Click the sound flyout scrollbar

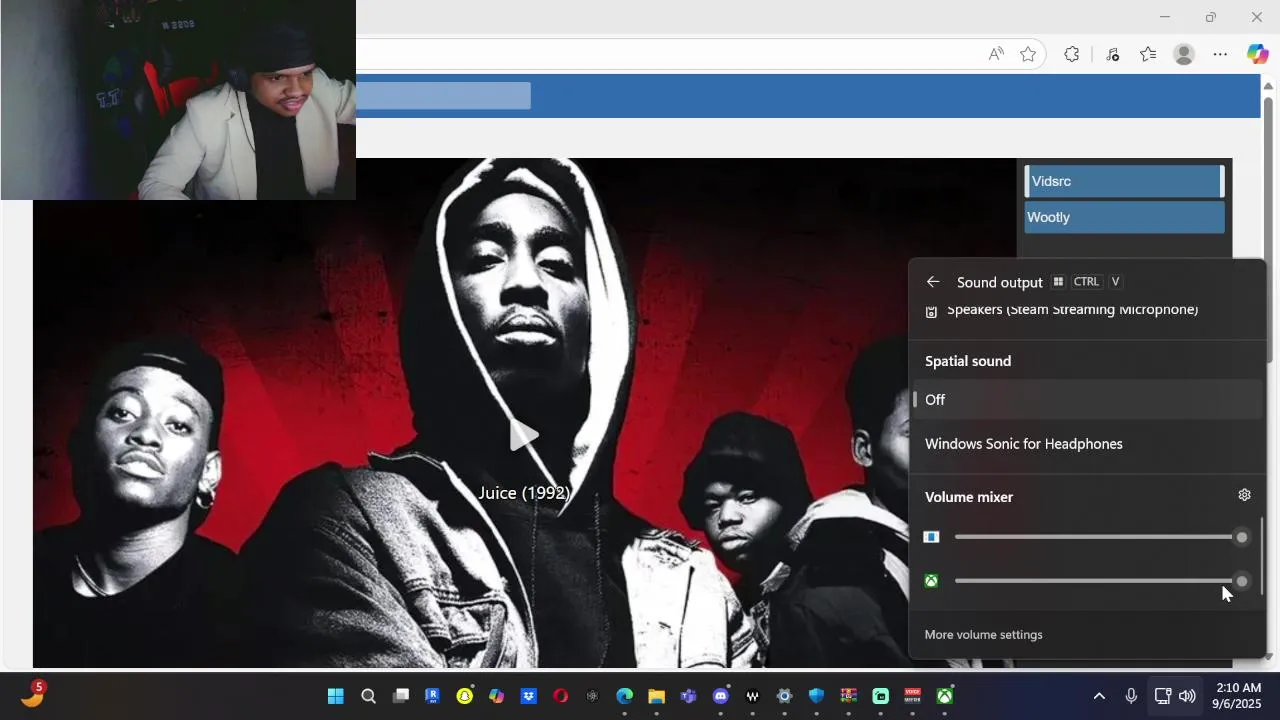pos(1262,555)
